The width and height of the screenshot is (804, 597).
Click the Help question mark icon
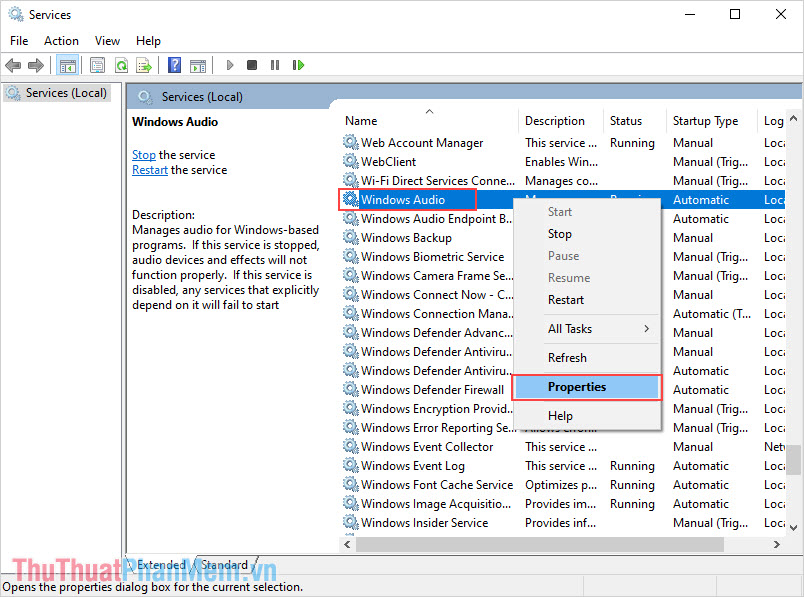pos(174,65)
